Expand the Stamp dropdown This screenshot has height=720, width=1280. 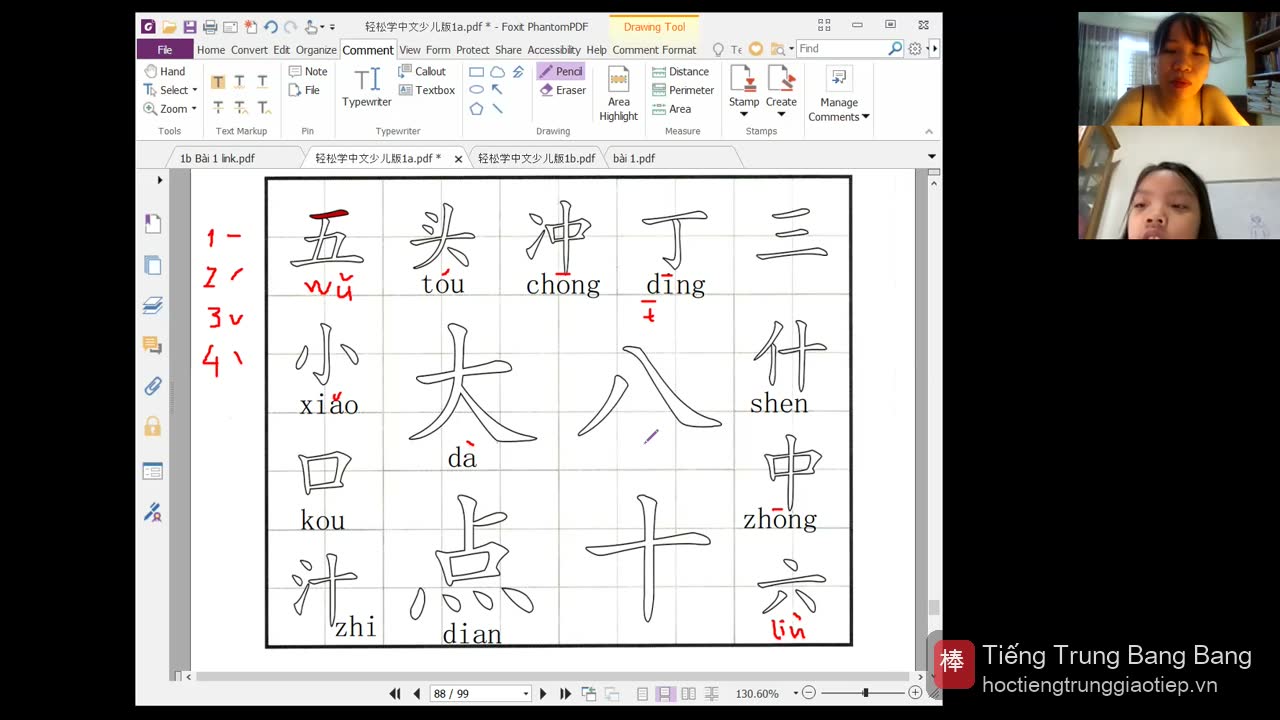click(744, 114)
